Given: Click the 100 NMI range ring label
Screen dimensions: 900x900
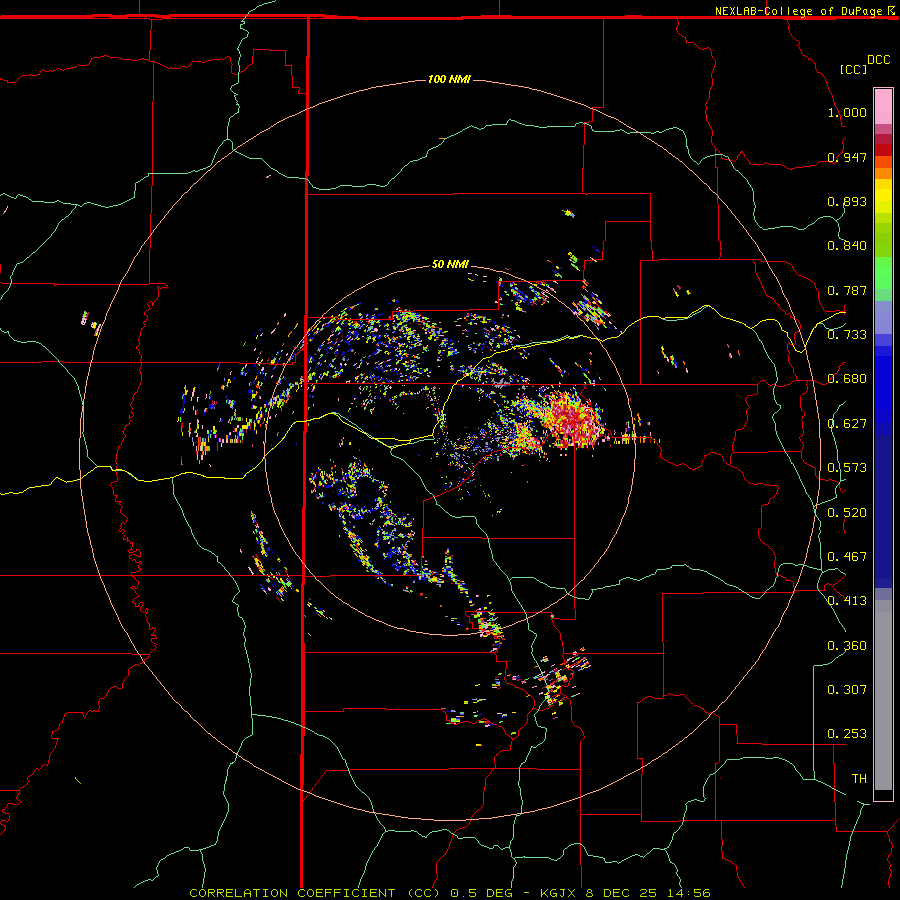Looking at the screenshot, I should pyautogui.click(x=449, y=79).
